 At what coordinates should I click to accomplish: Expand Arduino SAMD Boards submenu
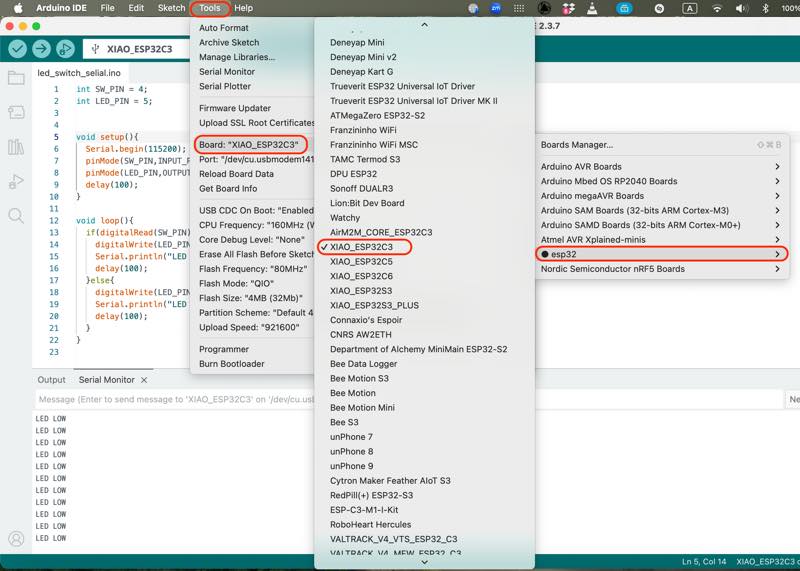(x=662, y=225)
